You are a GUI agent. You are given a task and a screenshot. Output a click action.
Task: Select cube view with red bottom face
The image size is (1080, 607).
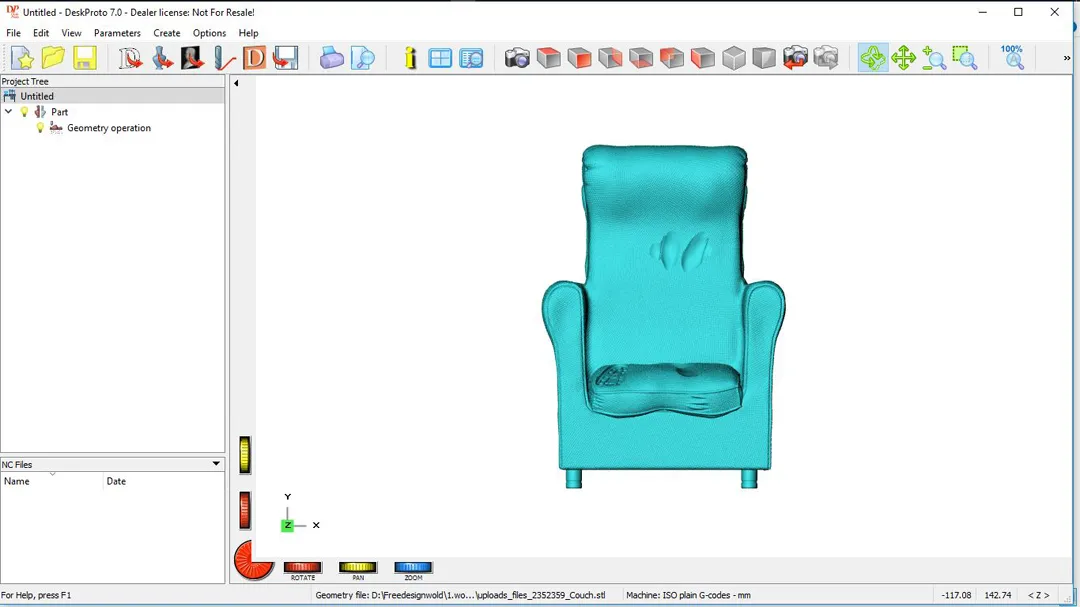[641, 58]
